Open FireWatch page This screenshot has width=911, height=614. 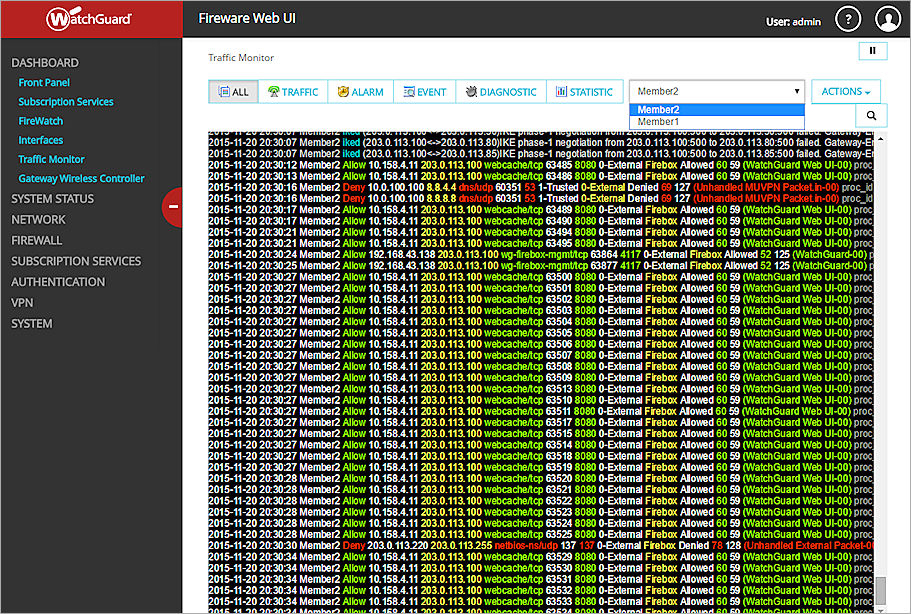click(41, 121)
